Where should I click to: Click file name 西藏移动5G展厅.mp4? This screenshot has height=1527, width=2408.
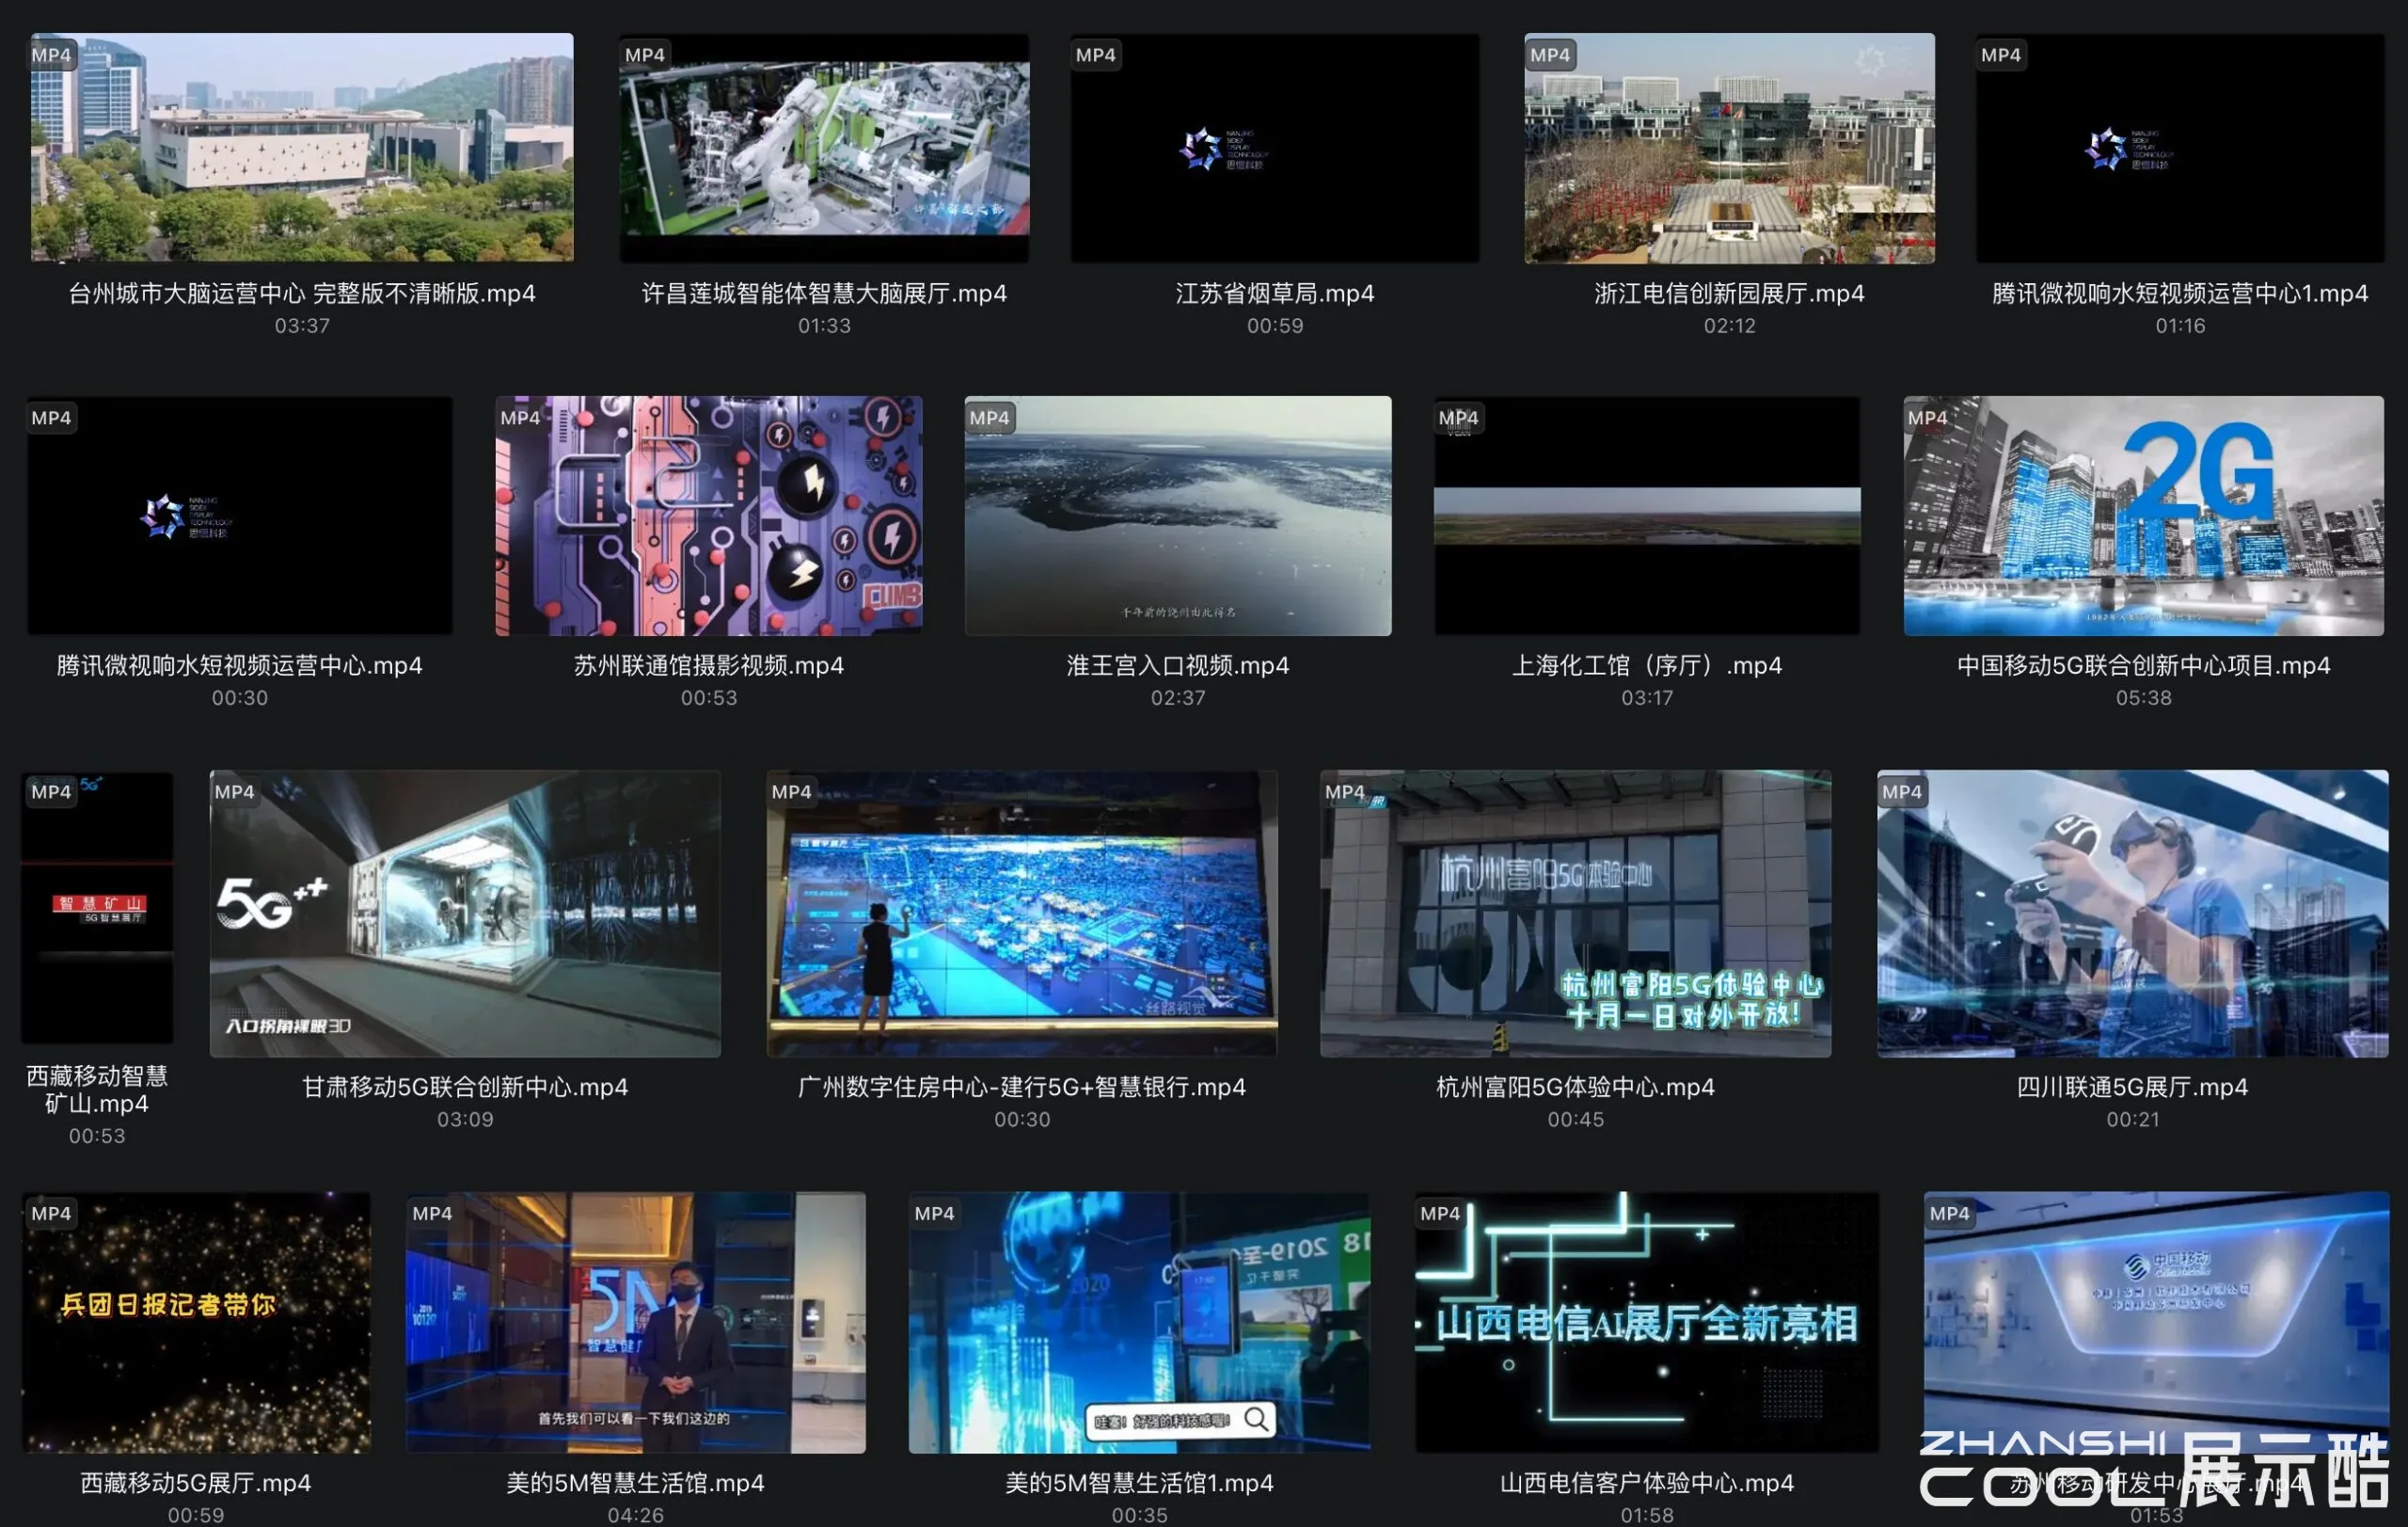tap(196, 1483)
